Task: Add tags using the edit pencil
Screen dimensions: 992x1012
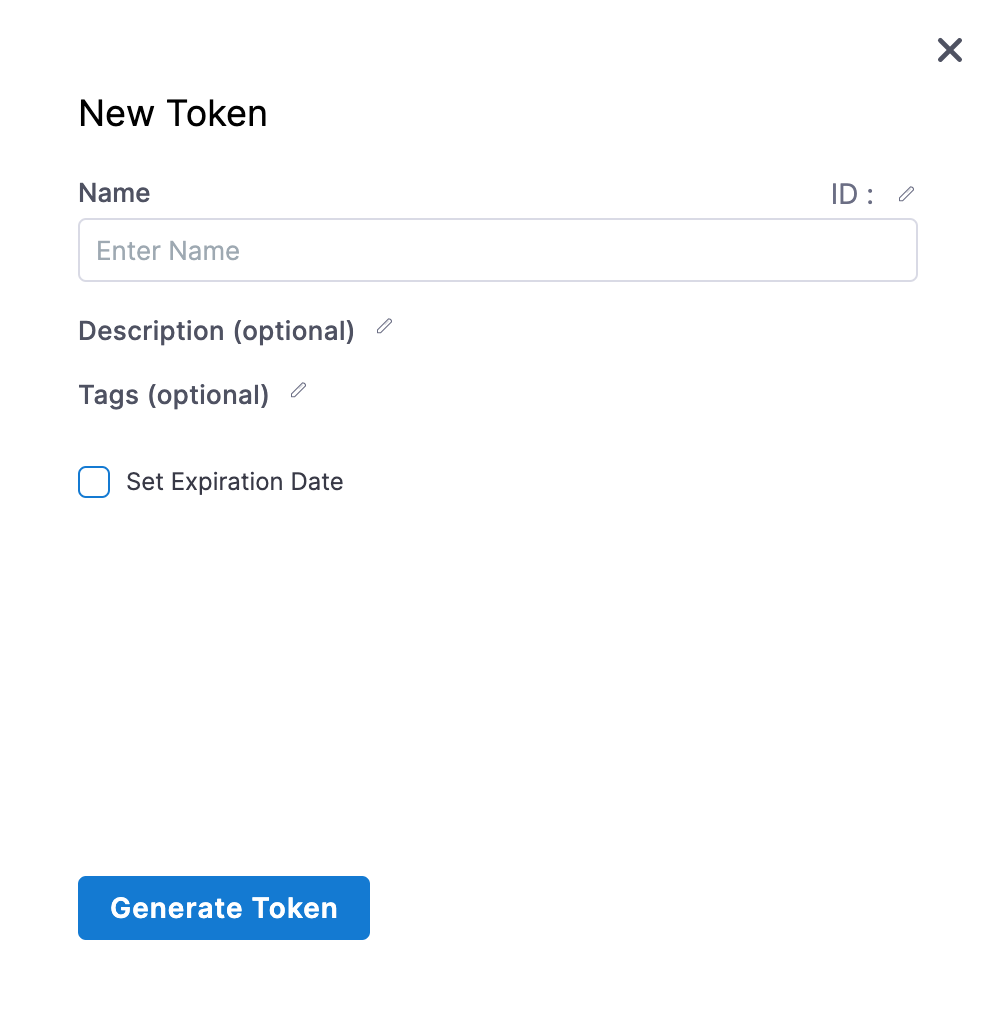Action: point(298,390)
